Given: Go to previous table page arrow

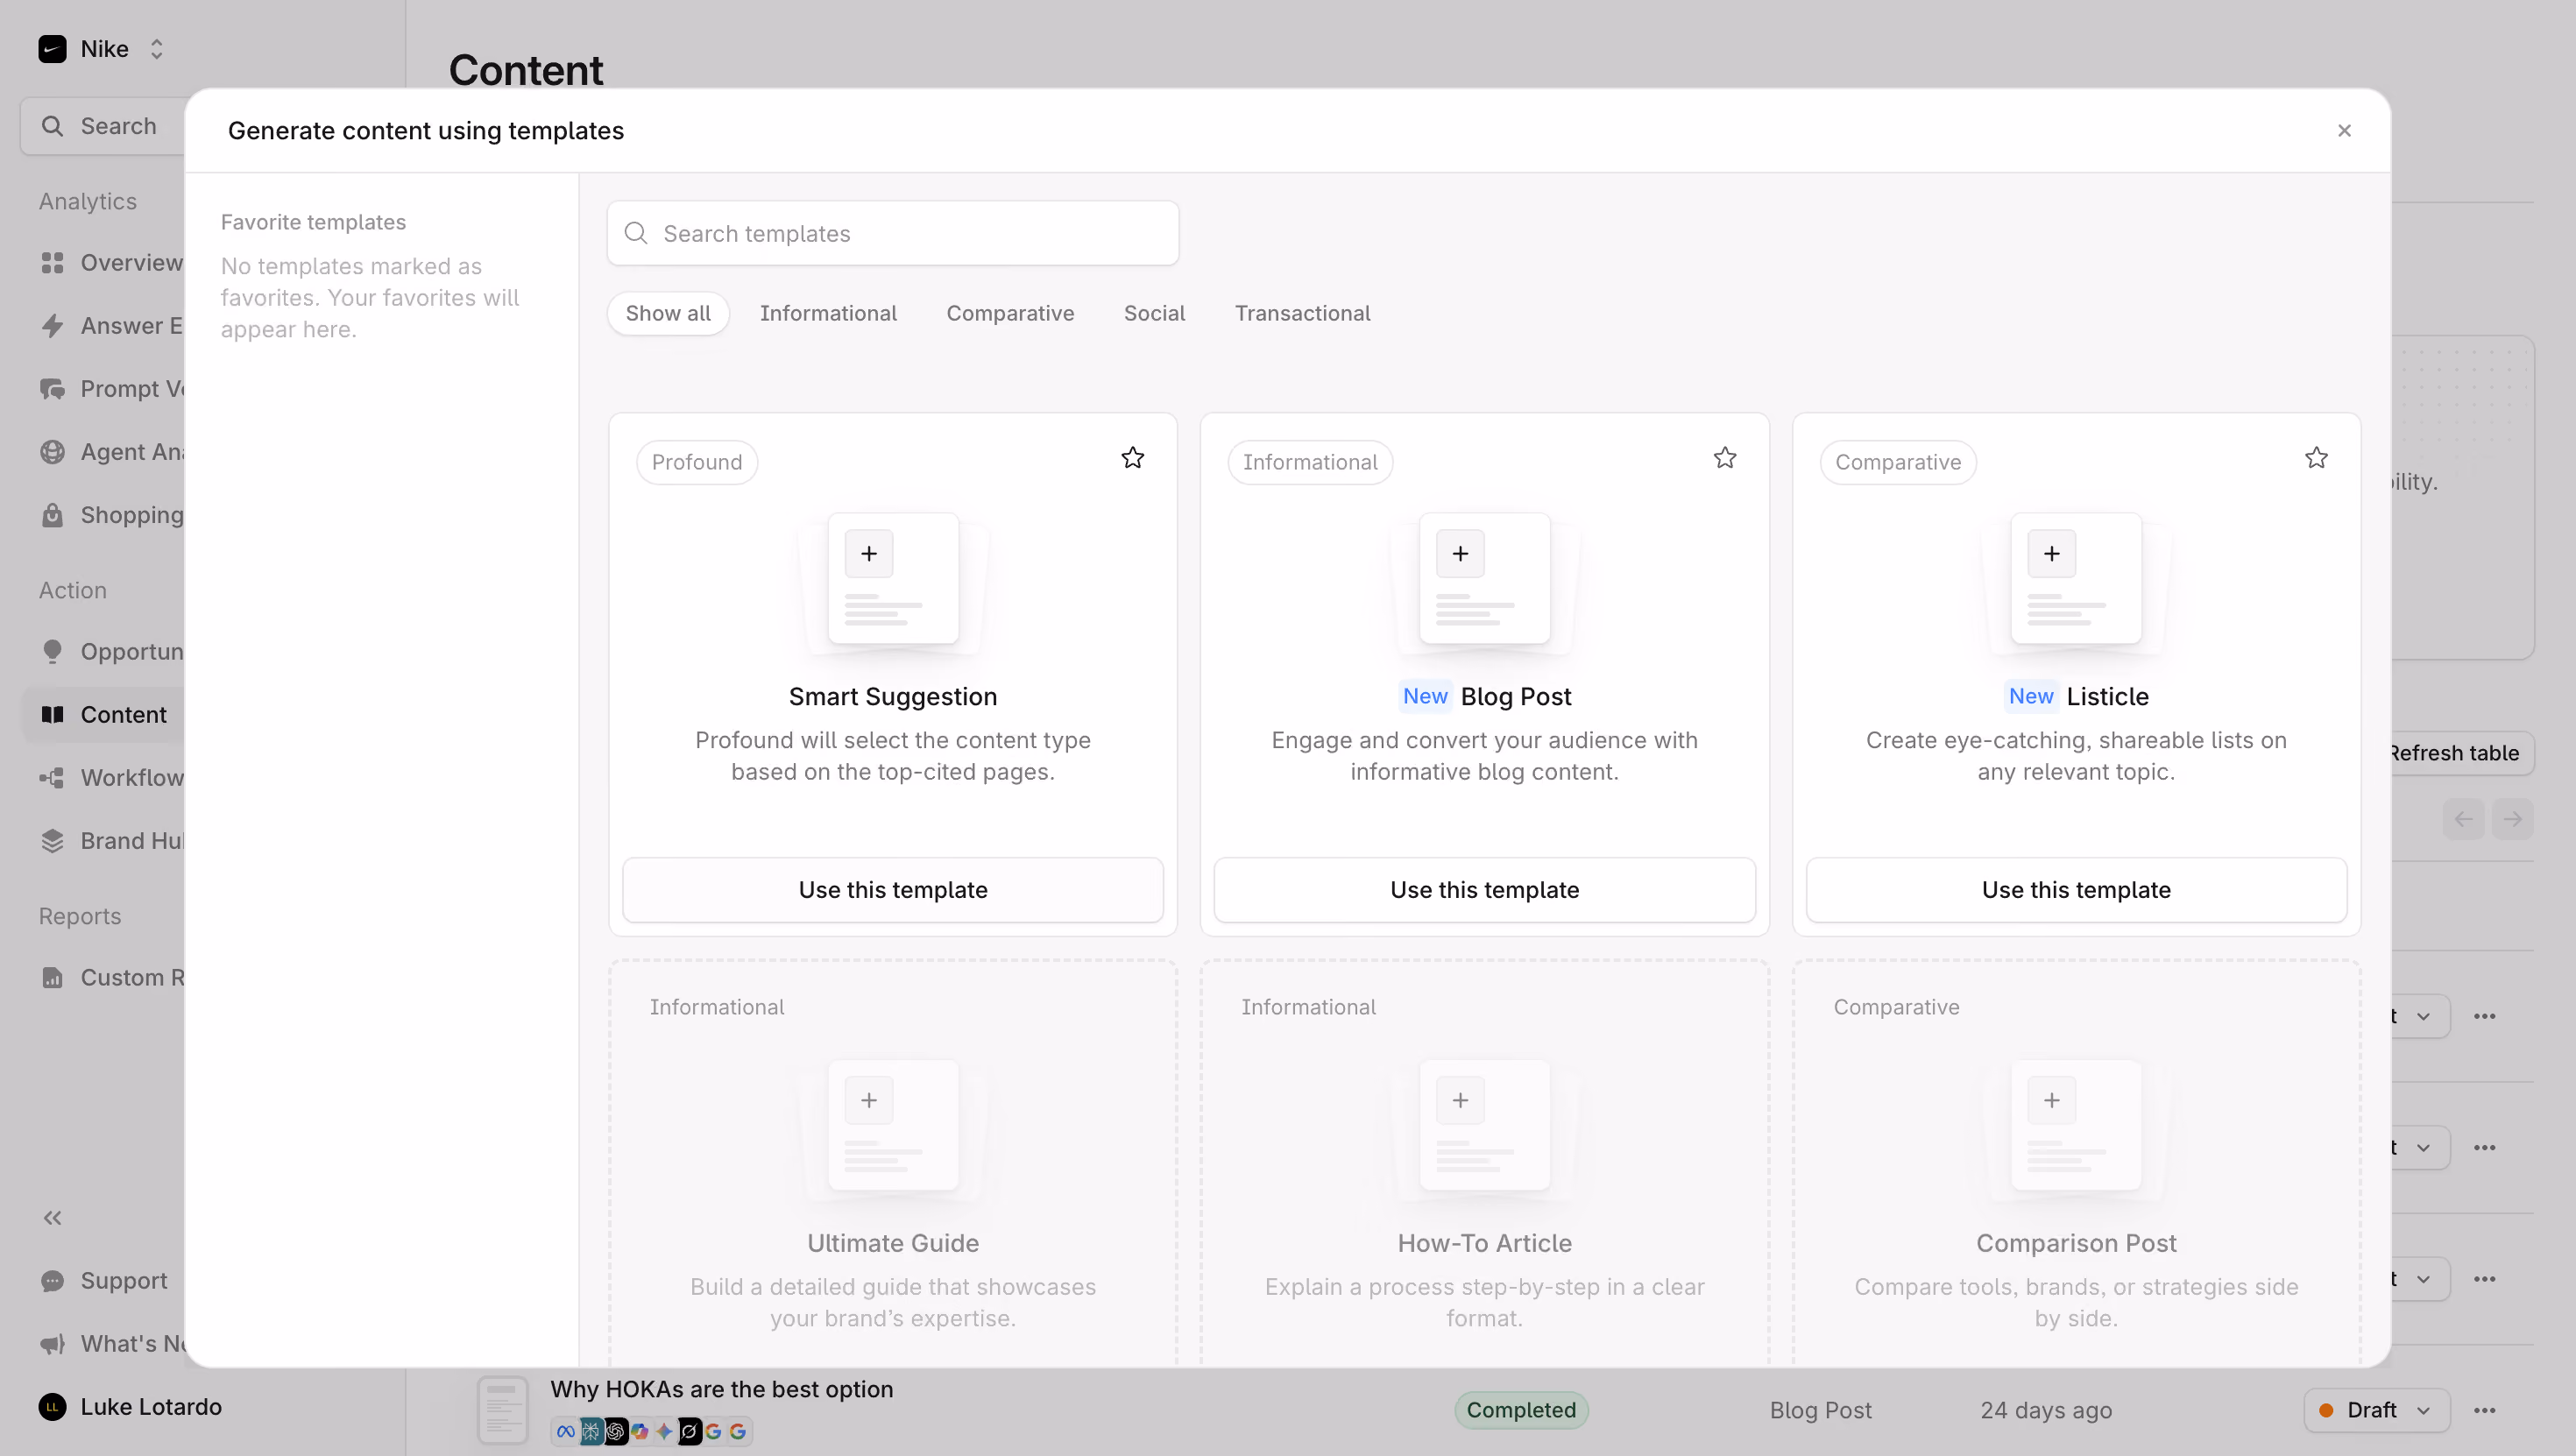Looking at the screenshot, I should click(x=2463, y=819).
